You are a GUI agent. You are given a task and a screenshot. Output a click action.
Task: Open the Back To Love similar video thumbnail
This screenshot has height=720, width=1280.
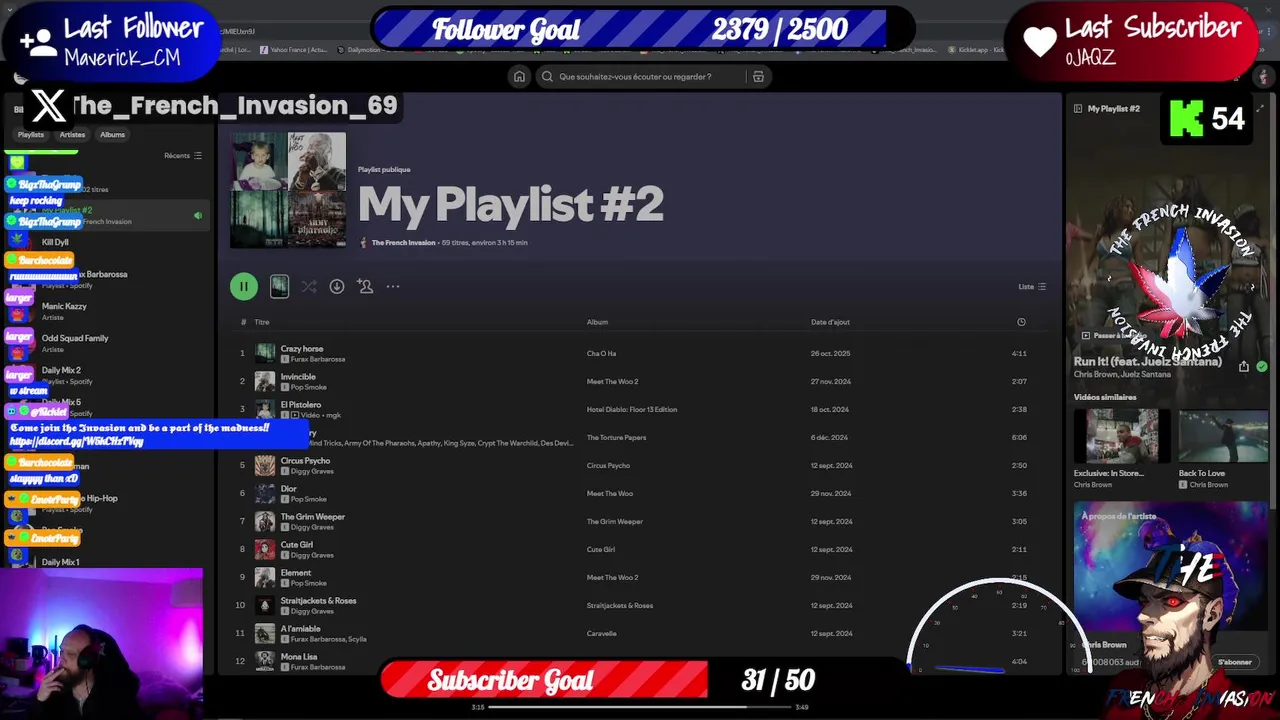click(1223, 435)
